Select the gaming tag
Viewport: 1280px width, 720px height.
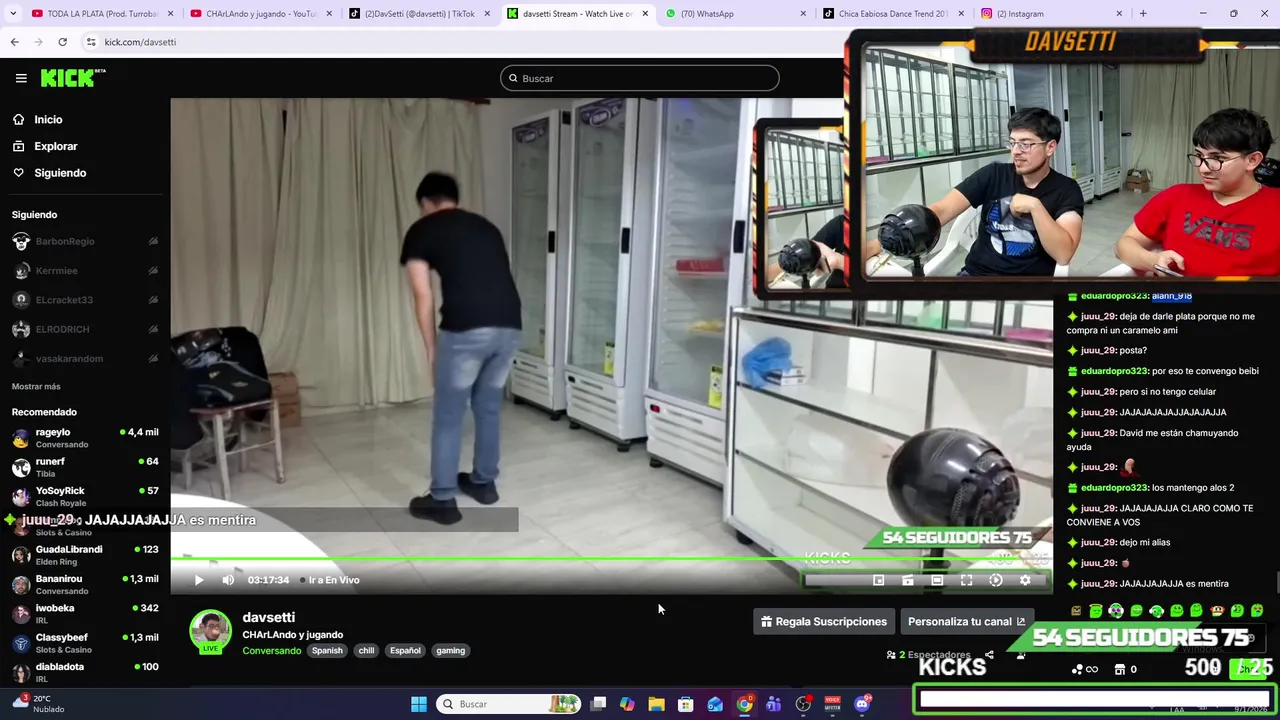[450, 651]
